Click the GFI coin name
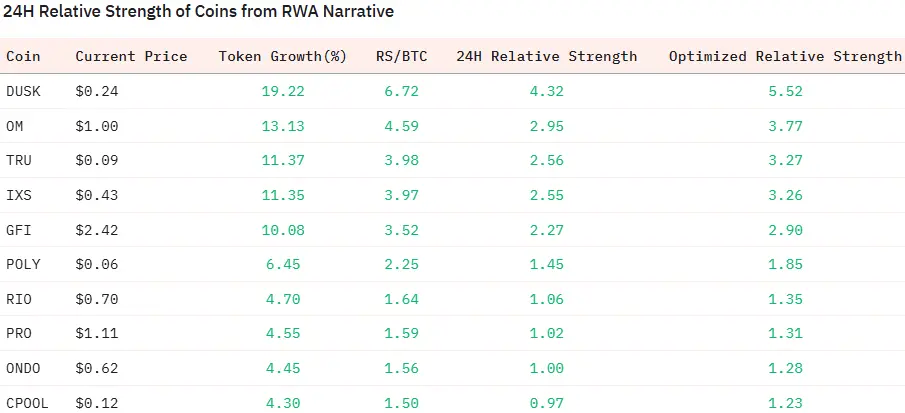Screen dimensions: 905x413 pyautogui.click(x=19, y=230)
